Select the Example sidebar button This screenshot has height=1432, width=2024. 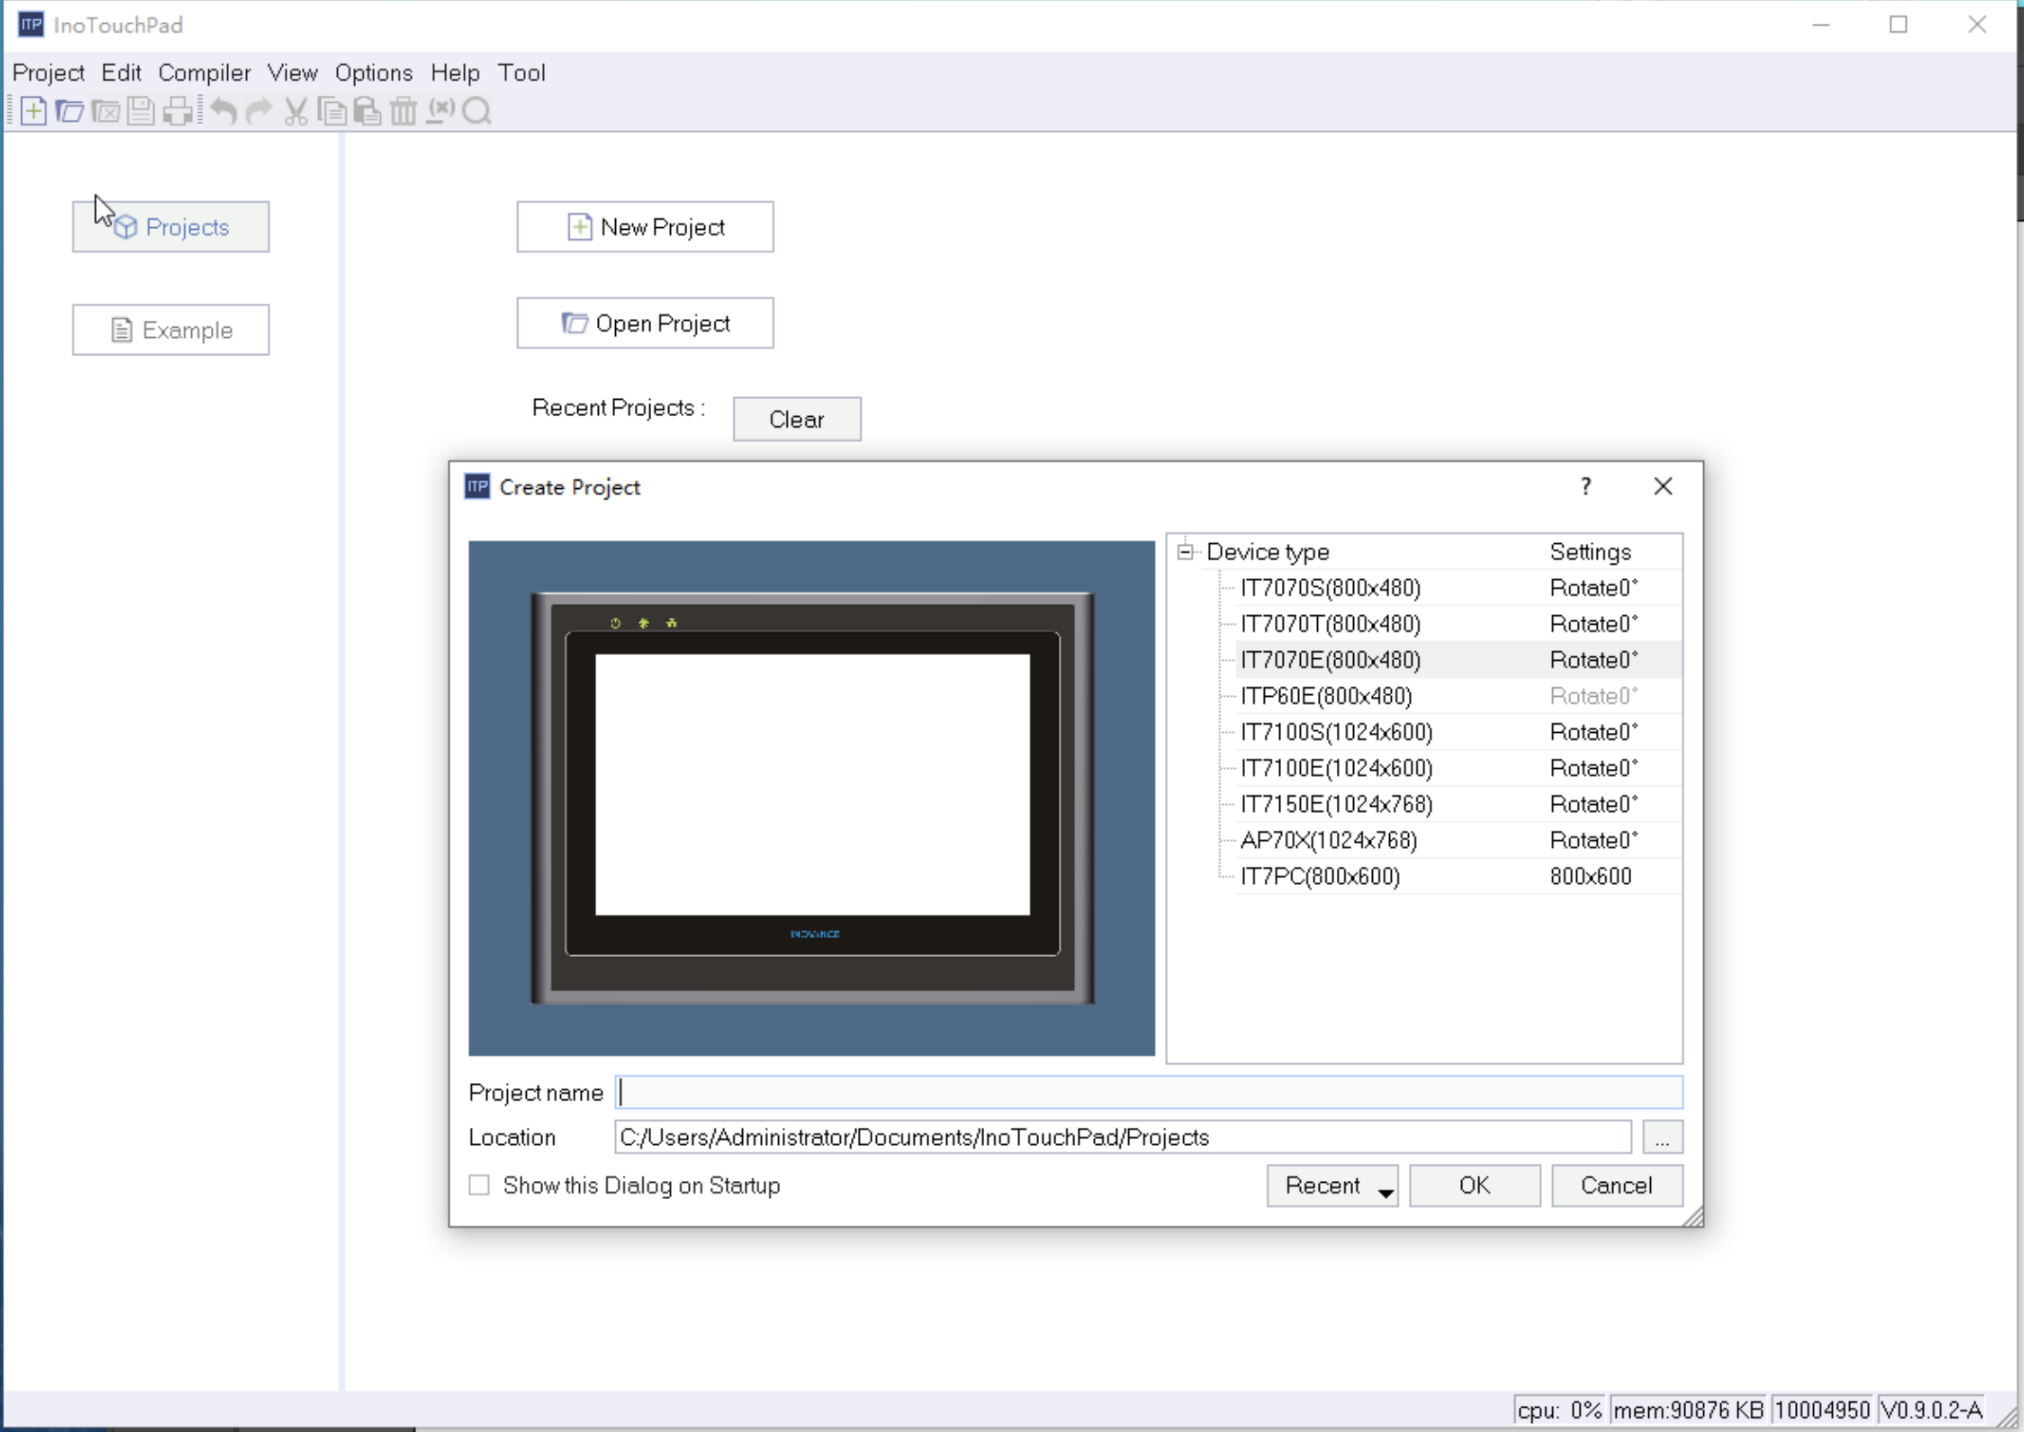coord(171,330)
